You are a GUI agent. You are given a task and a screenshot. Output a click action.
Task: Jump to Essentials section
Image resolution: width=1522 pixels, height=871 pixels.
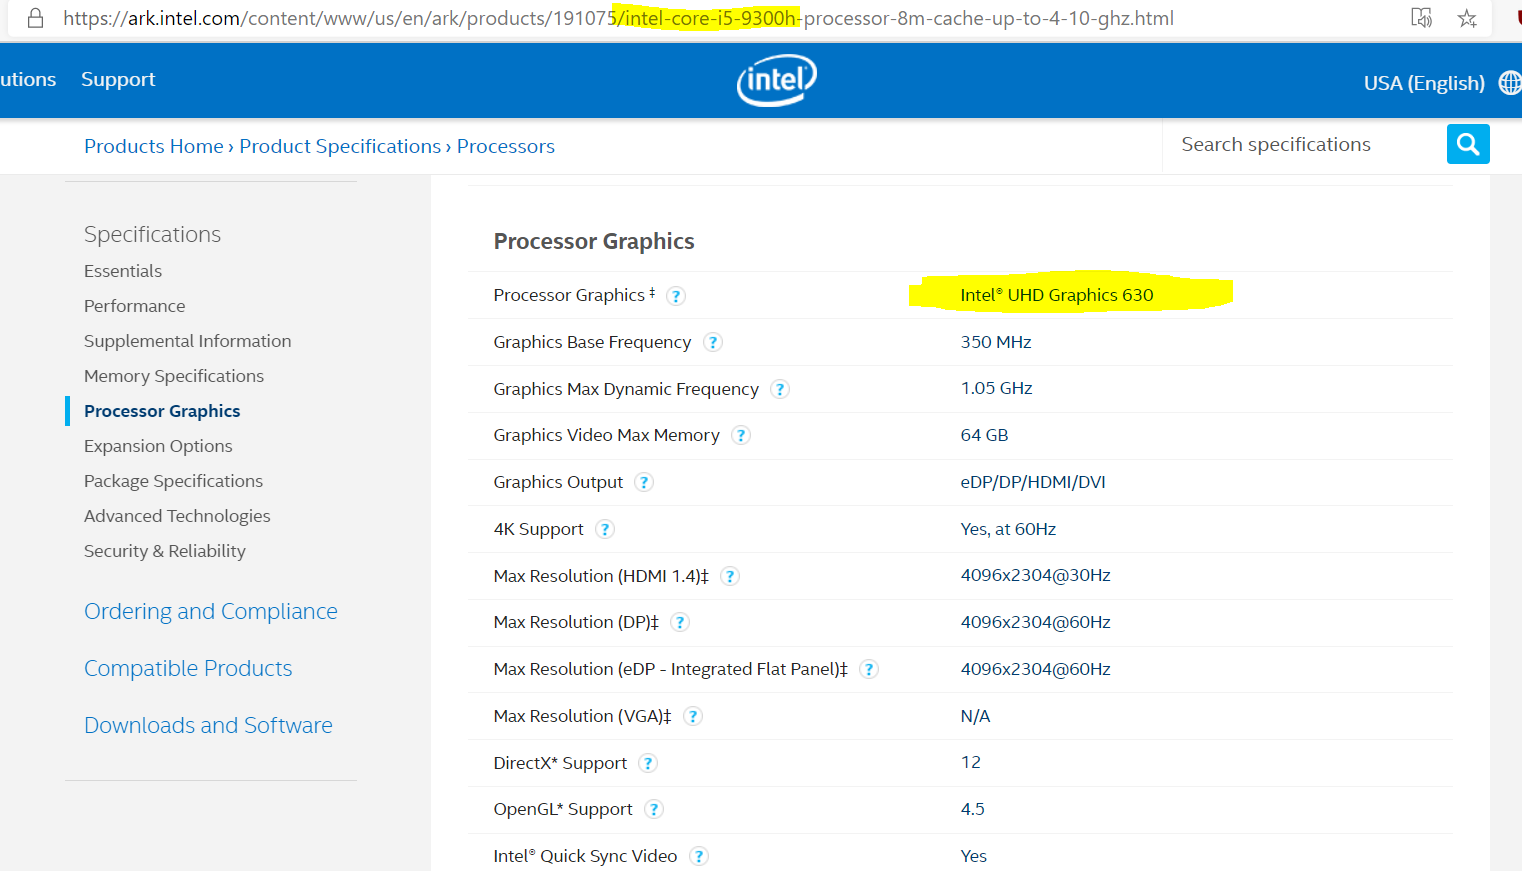point(123,271)
